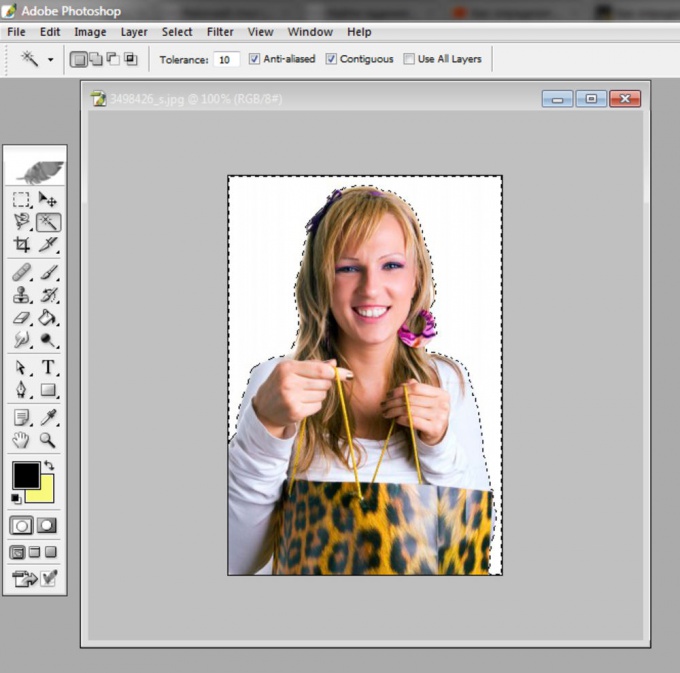This screenshot has width=680, height=673.
Task: Uncheck the Contiguous checkbox
Action: (331, 59)
